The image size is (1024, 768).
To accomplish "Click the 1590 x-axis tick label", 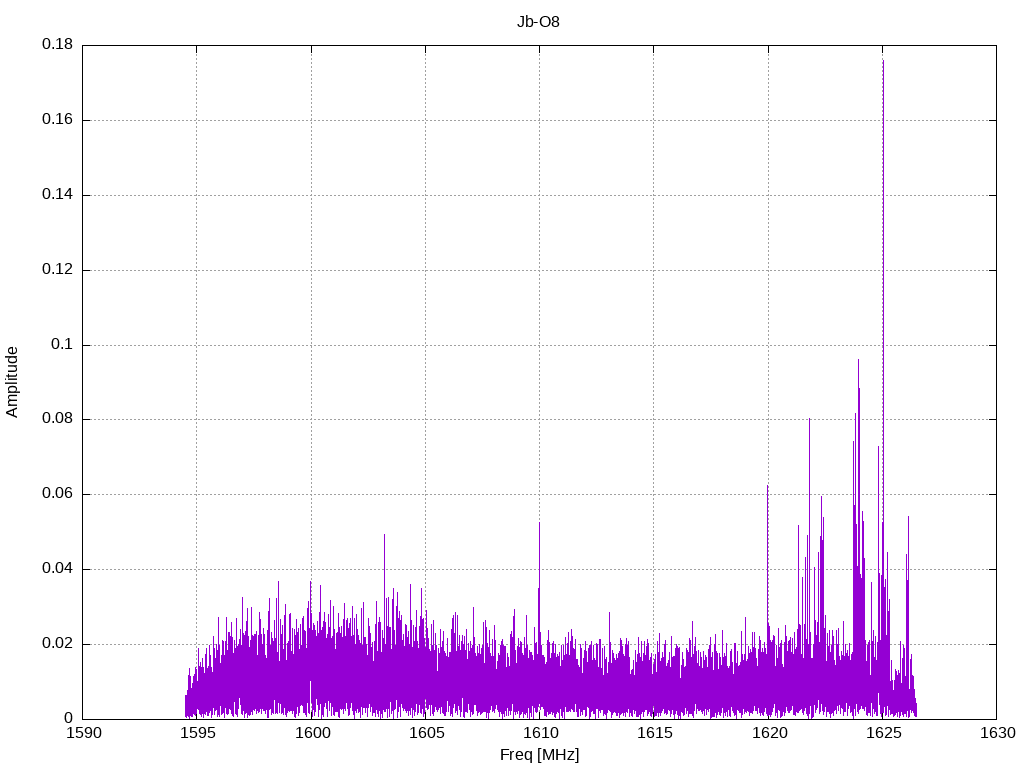I will 85,733.
